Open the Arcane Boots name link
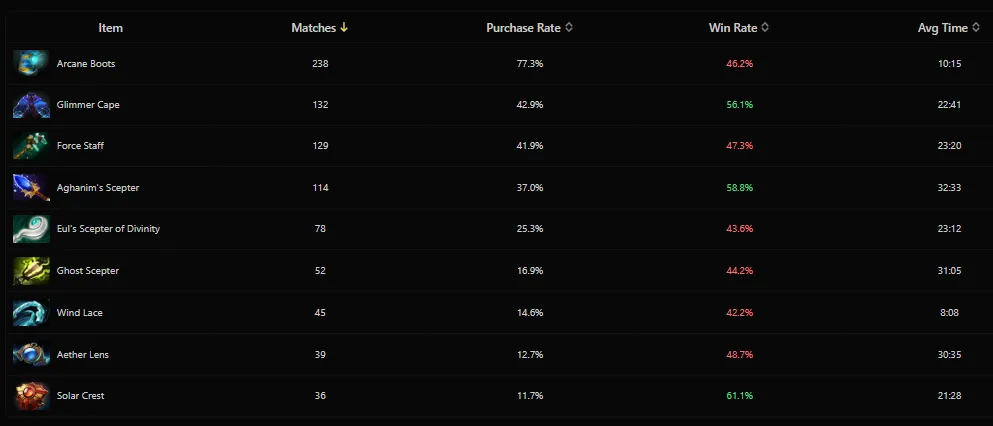The width and height of the screenshot is (993, 426). 86,64
